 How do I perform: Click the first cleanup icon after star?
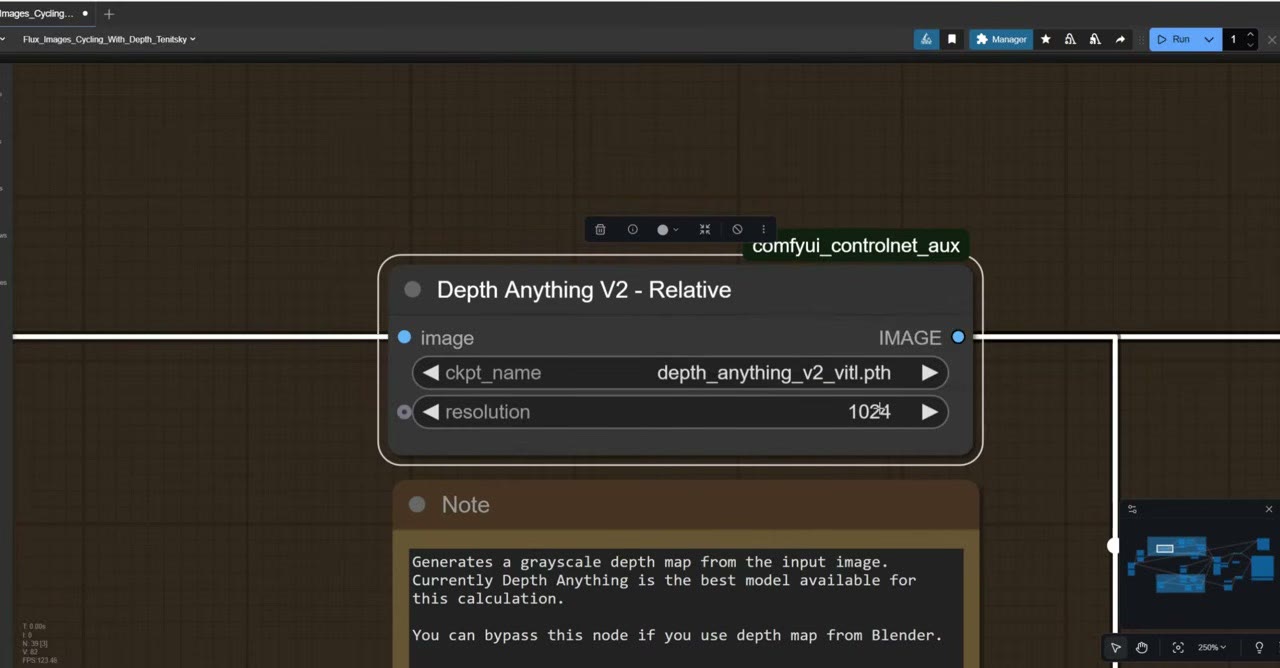coord(1070,39)
